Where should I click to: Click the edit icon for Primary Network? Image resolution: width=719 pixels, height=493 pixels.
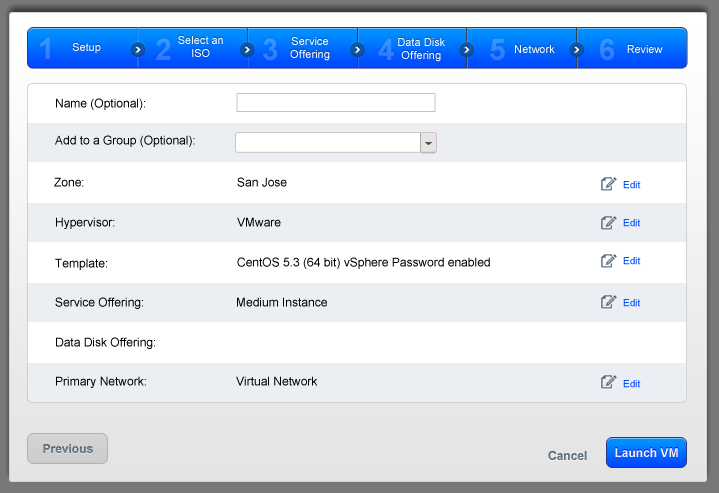click(x=608, y=382)
